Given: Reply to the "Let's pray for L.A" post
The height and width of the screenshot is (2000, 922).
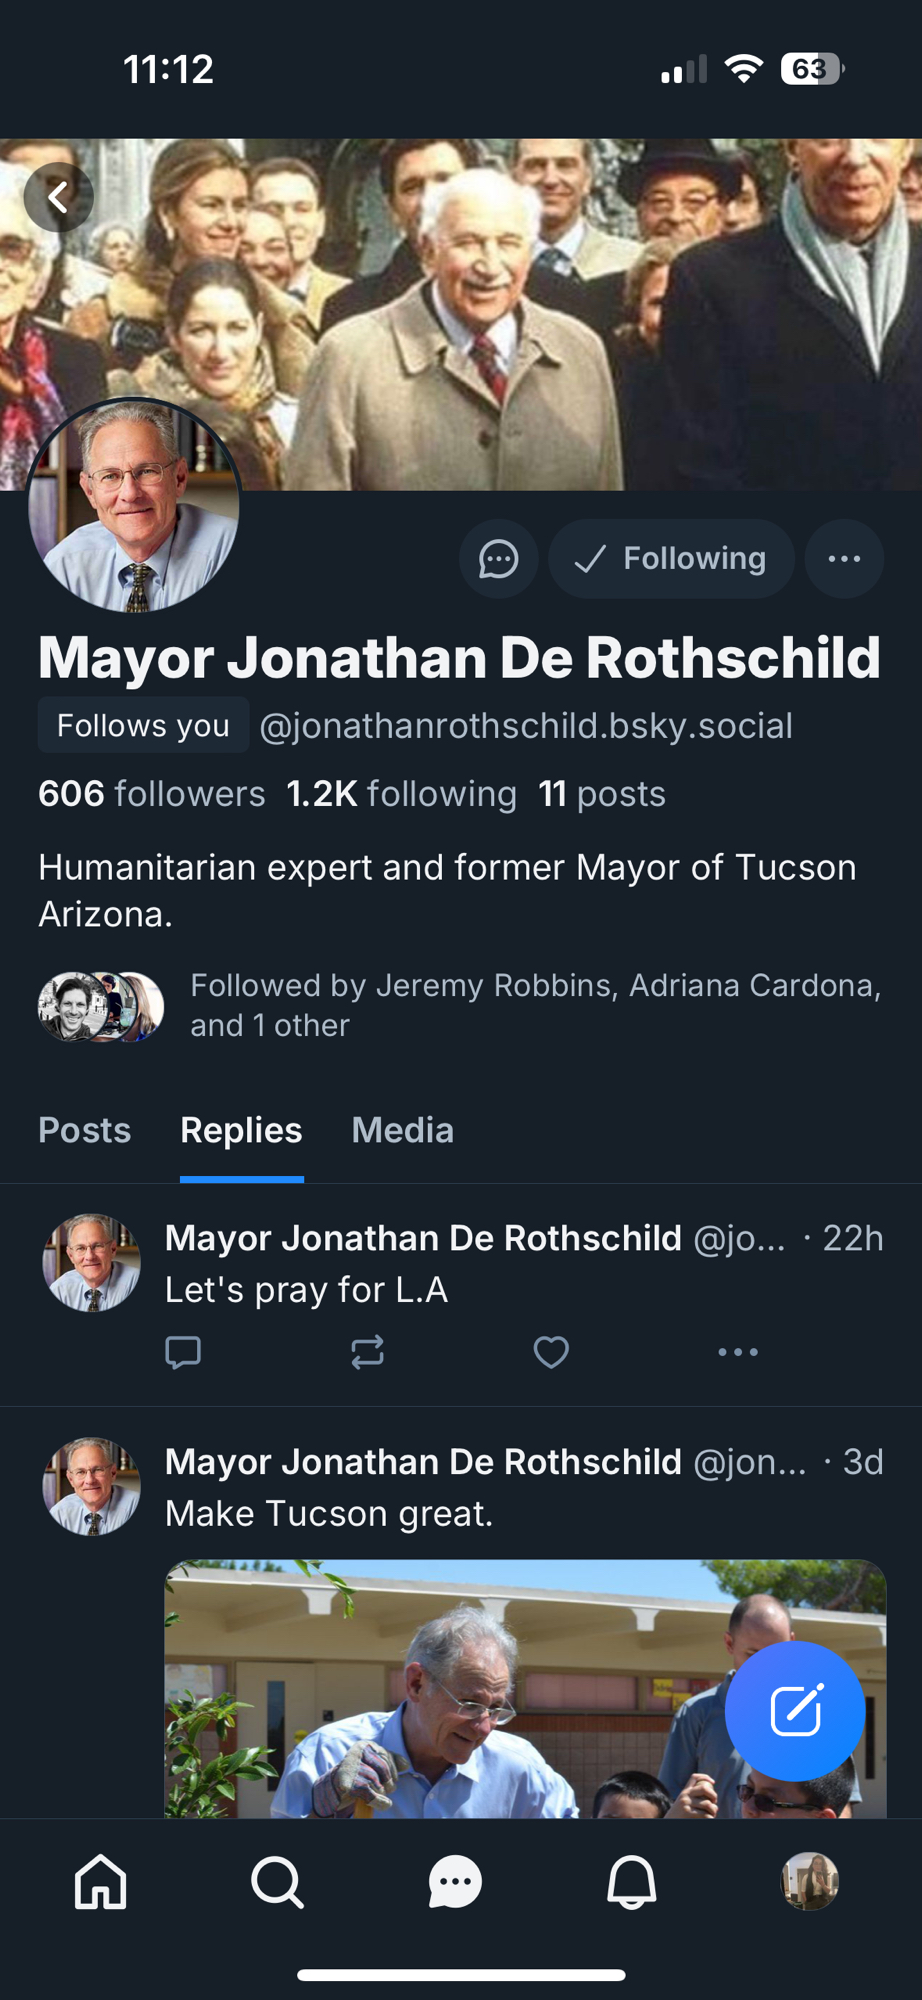Looking at the screenshot, I should point(183,1352).
